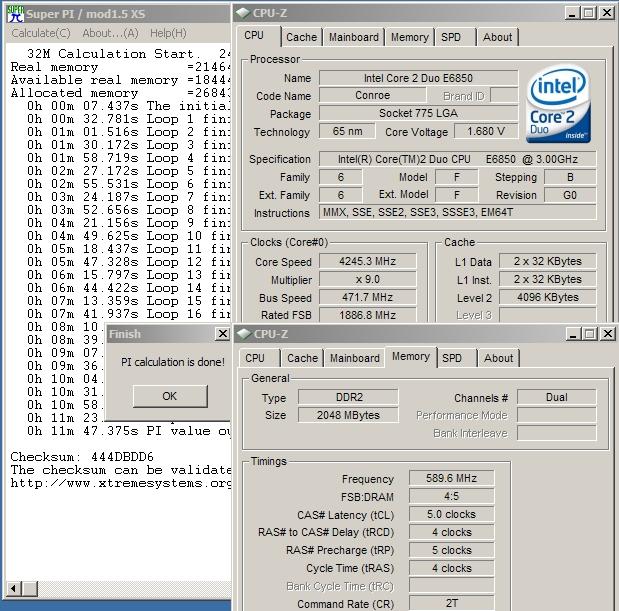Maximize the lower CPU-Z window
This screenshot has width=619, height=611.
(x=590, y=334)
